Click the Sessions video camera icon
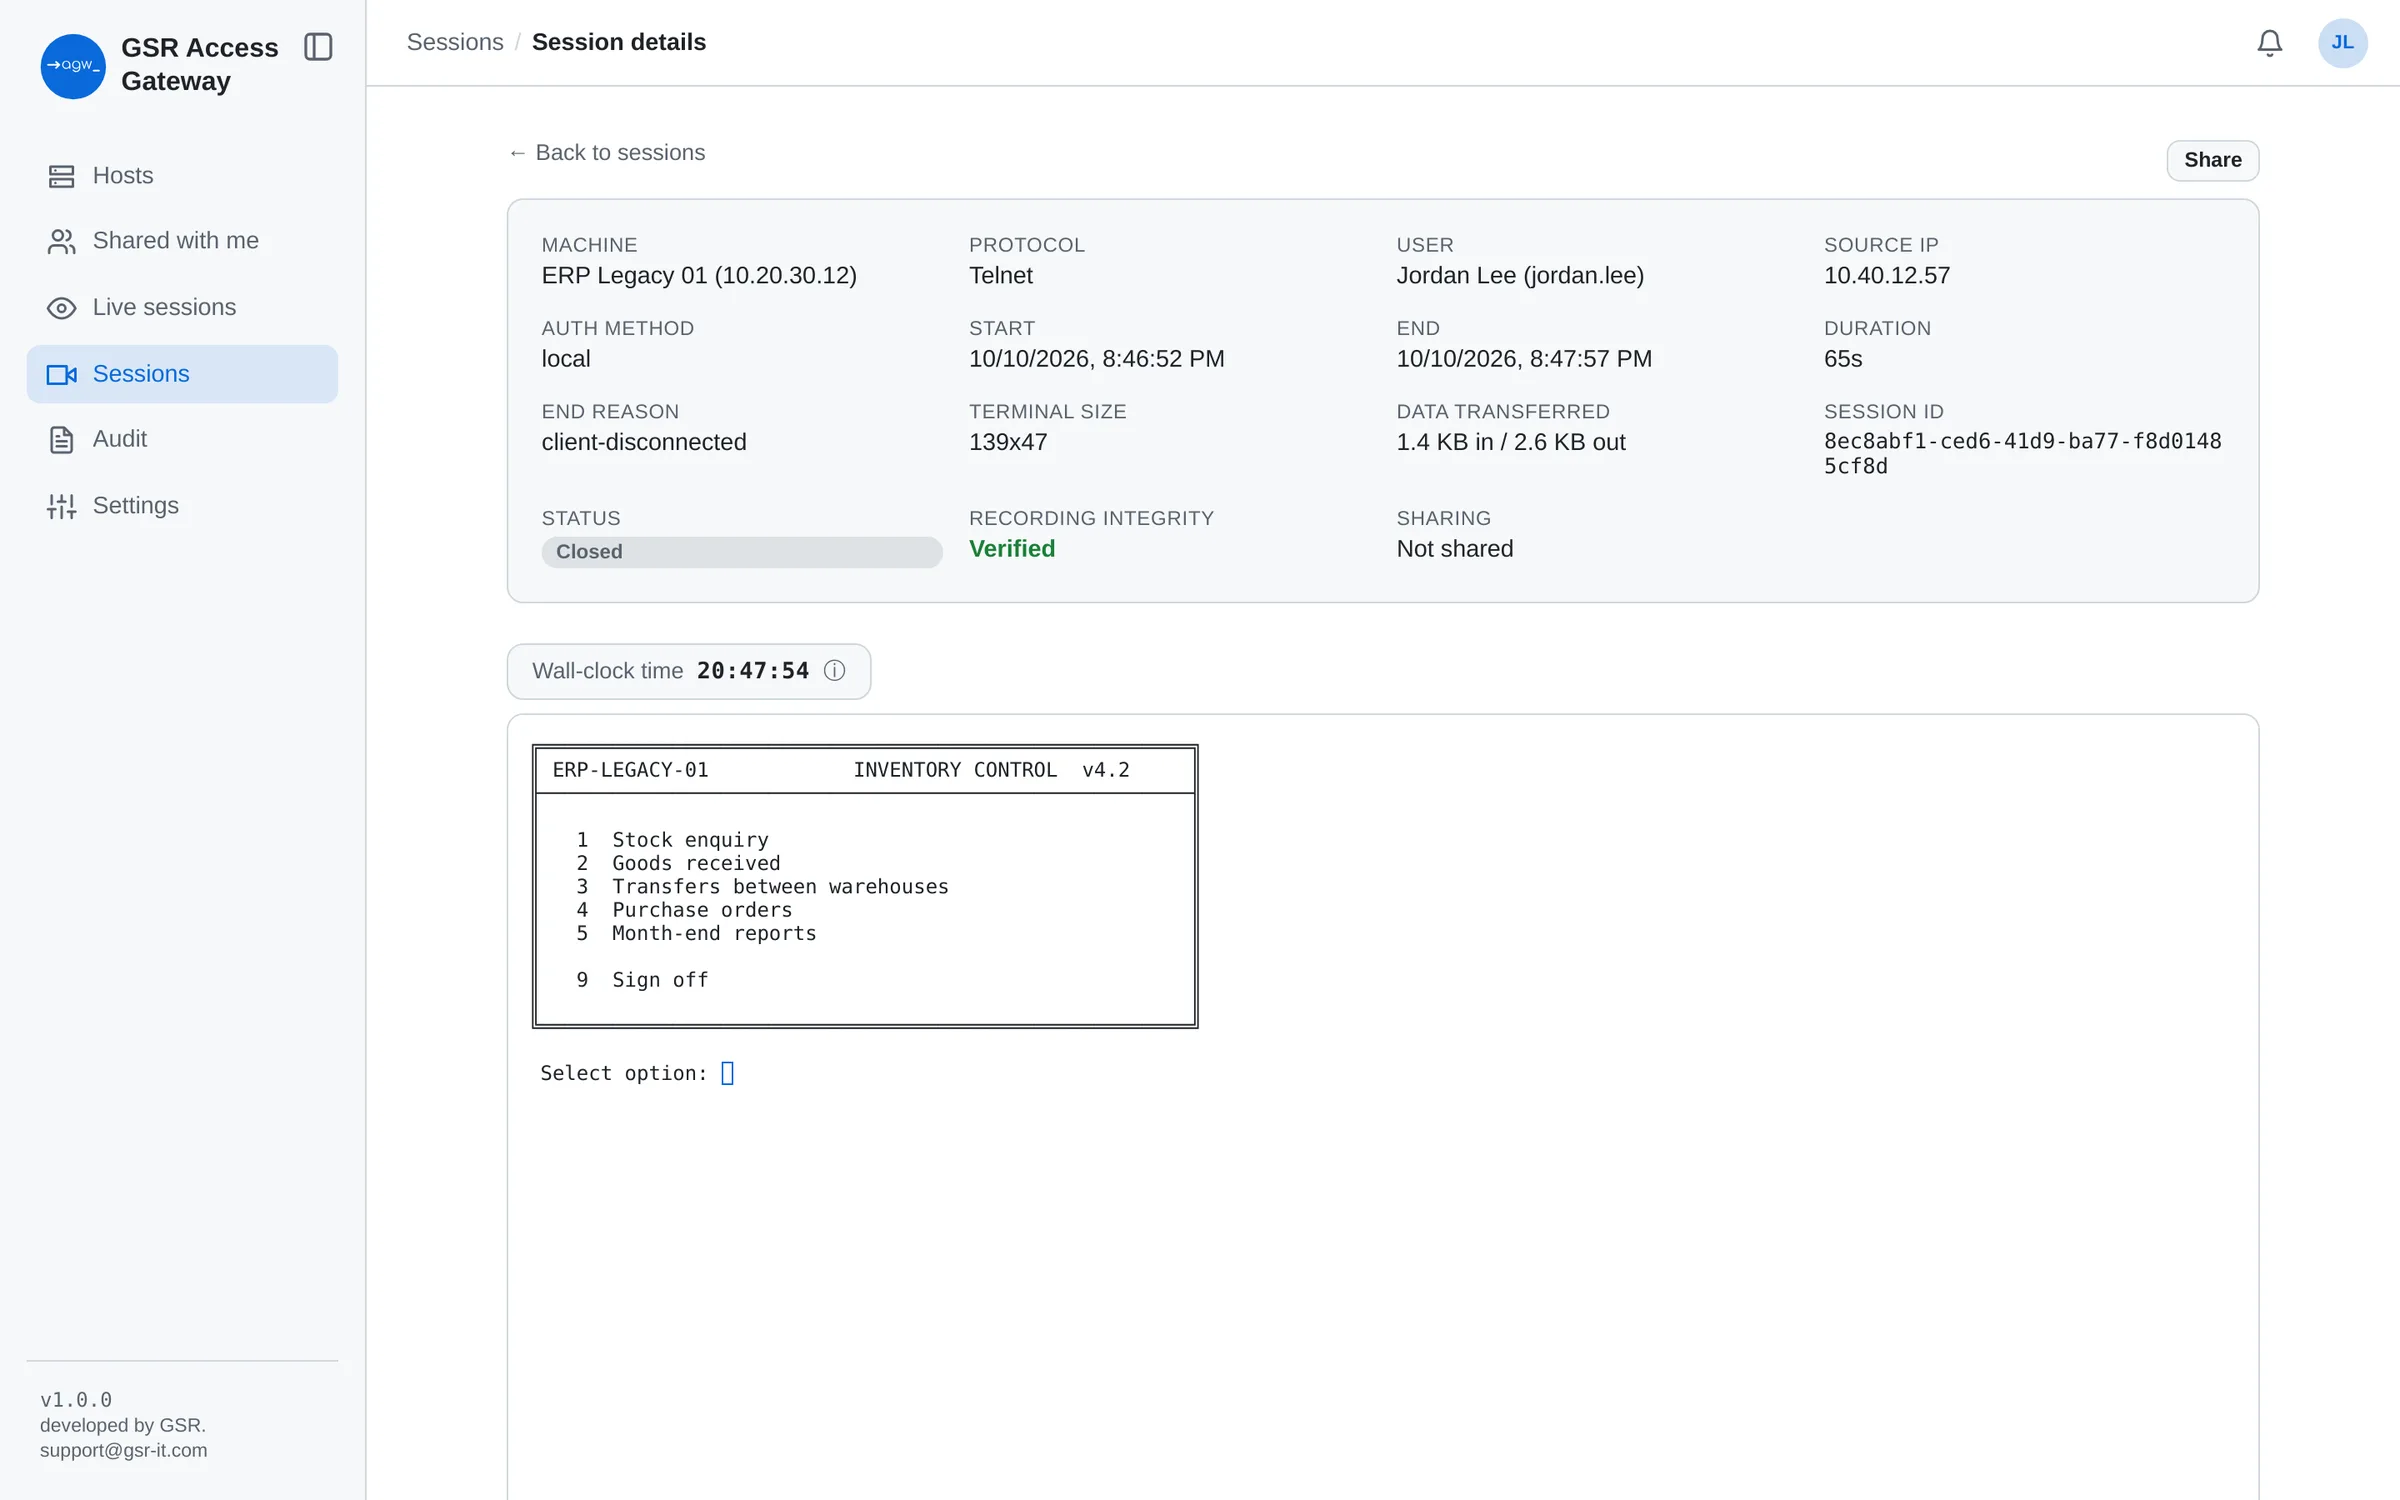Viewport: 2400px width, 1500px height. (61, 374)
